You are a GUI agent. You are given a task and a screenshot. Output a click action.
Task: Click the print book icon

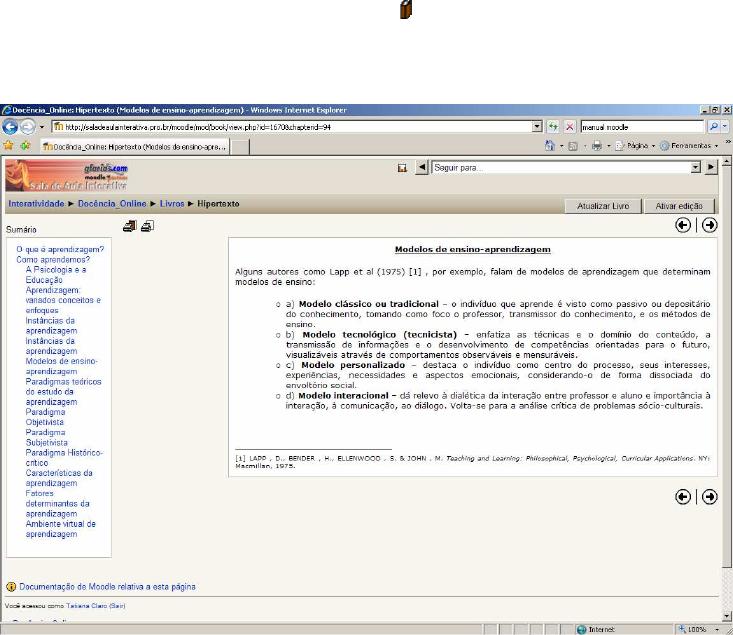128,226
